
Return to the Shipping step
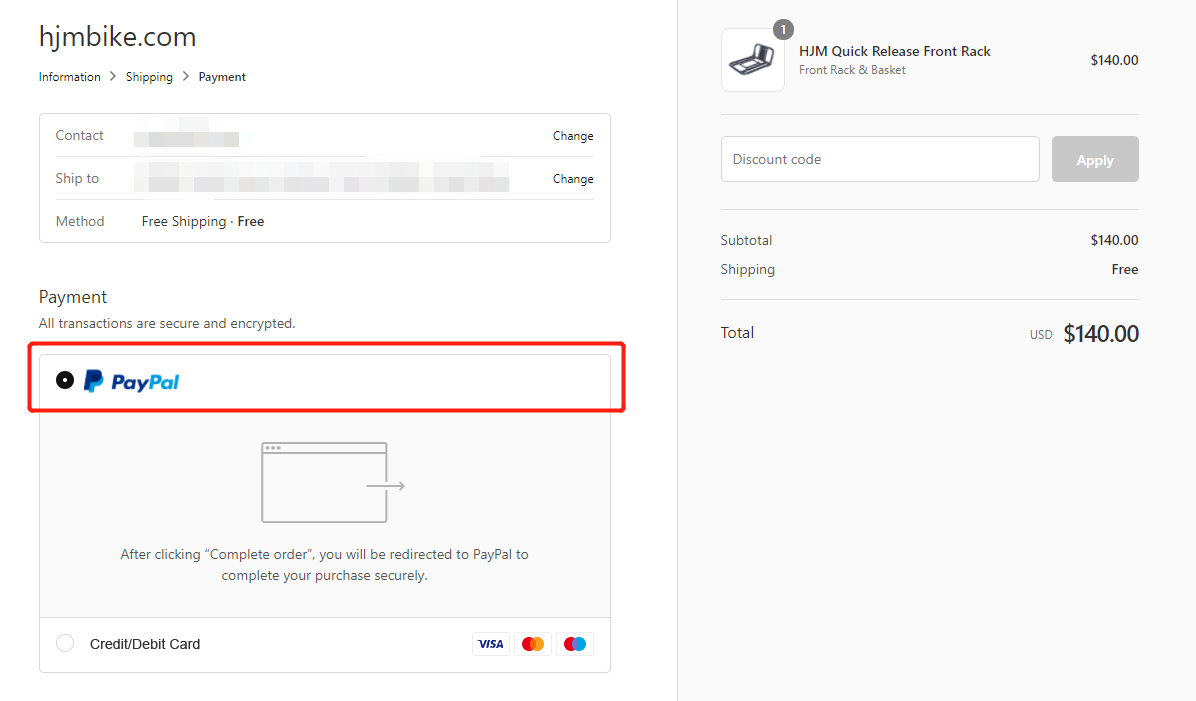click(149, 77)
